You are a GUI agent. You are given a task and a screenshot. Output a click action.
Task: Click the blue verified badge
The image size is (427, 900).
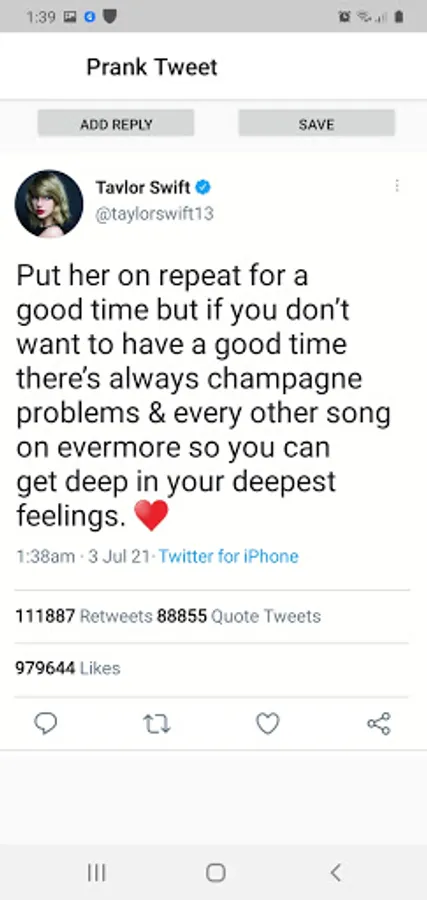point(203,187)
